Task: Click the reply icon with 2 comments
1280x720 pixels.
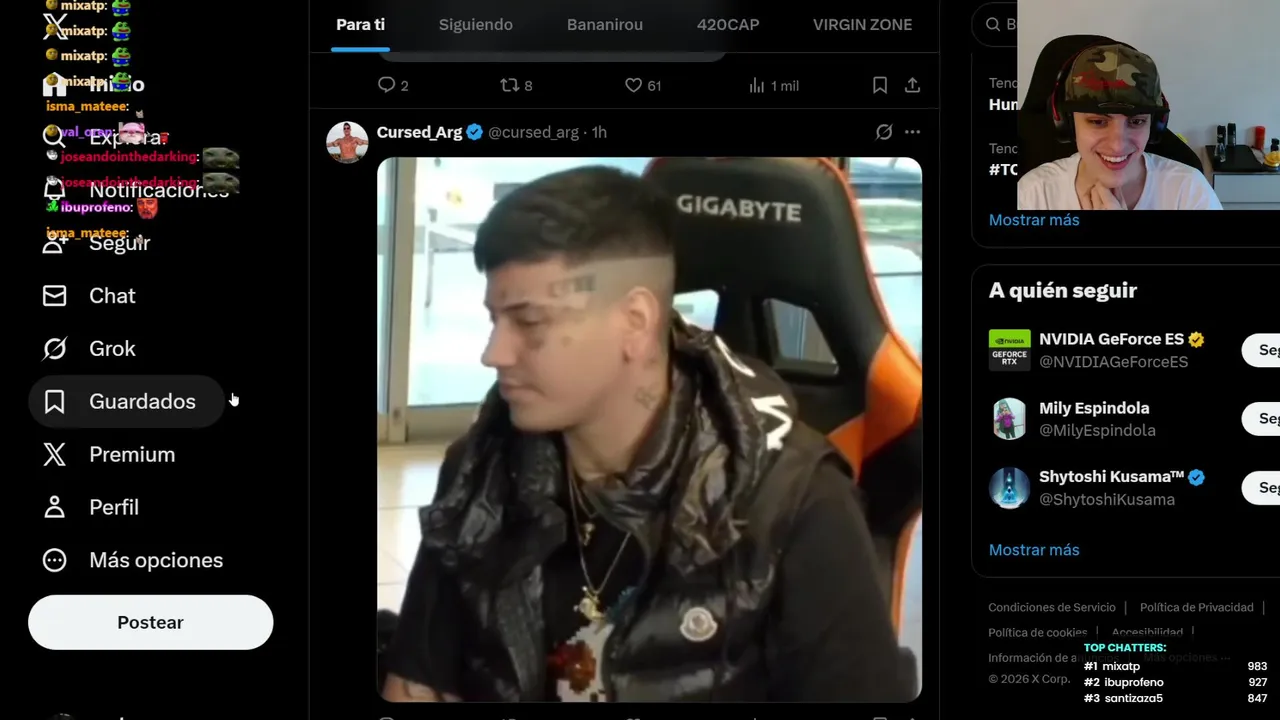Action: pyautogui.click(x=386, y=85)
